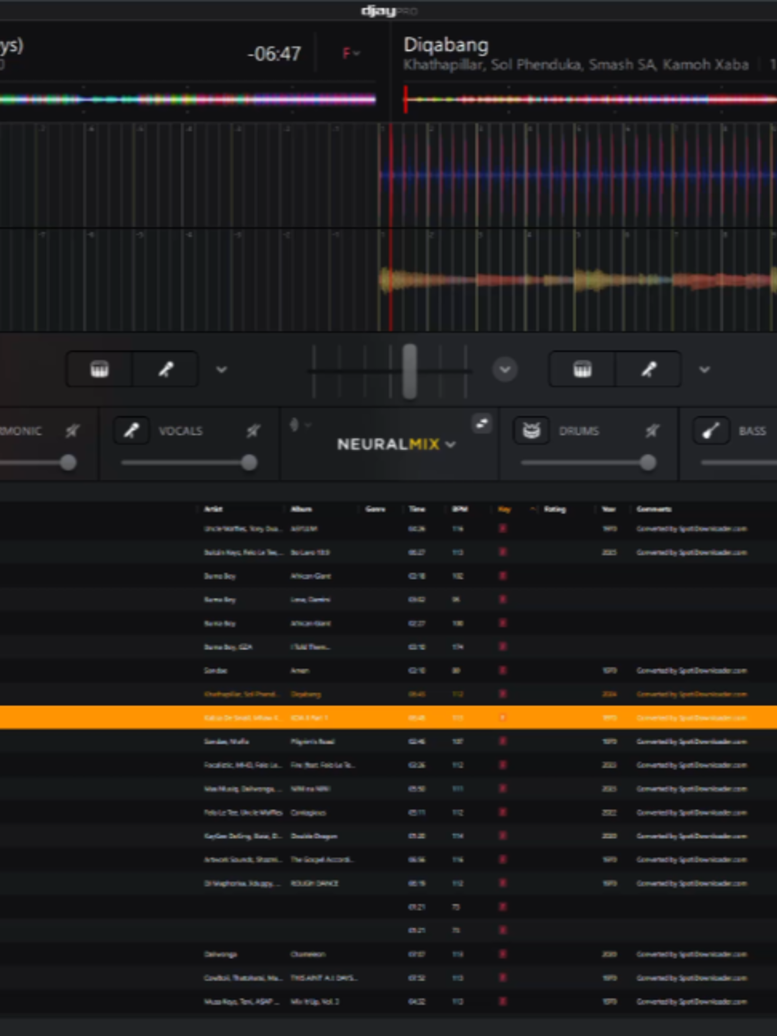Viewport: 777px width, 1036px height.
Task: Select the ROUGH DANCE row
Action: [388, 883]
